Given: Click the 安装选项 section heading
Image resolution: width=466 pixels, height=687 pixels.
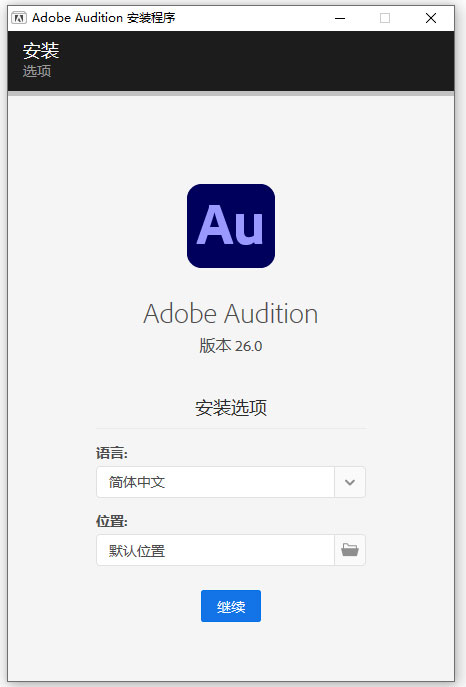Looking at the screenshot, I should click(231, 408).
